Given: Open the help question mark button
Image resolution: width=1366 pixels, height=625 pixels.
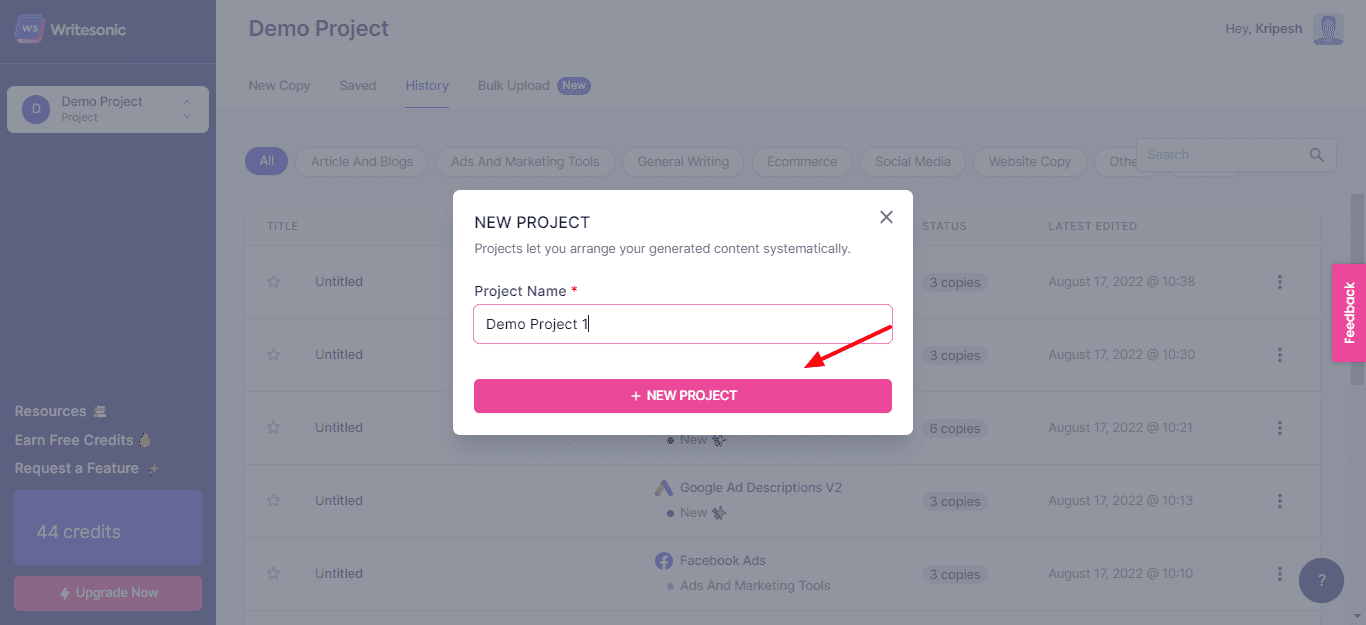Looking at the screenshot, I should [x=1321, y=580].
